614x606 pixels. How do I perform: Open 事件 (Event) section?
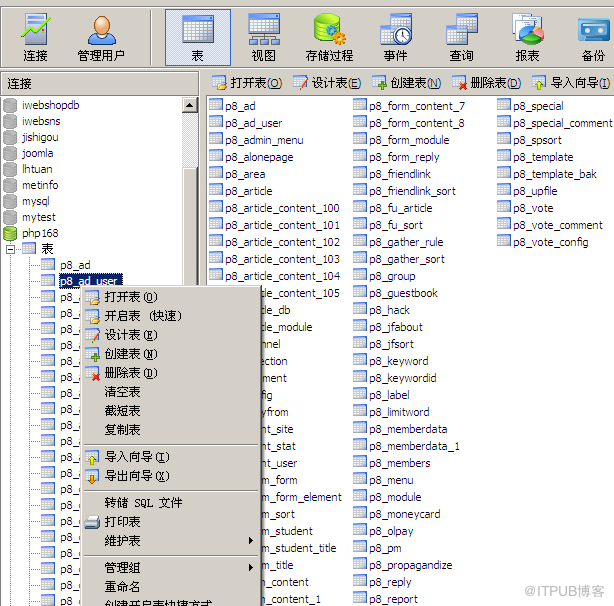click(395, 38)
